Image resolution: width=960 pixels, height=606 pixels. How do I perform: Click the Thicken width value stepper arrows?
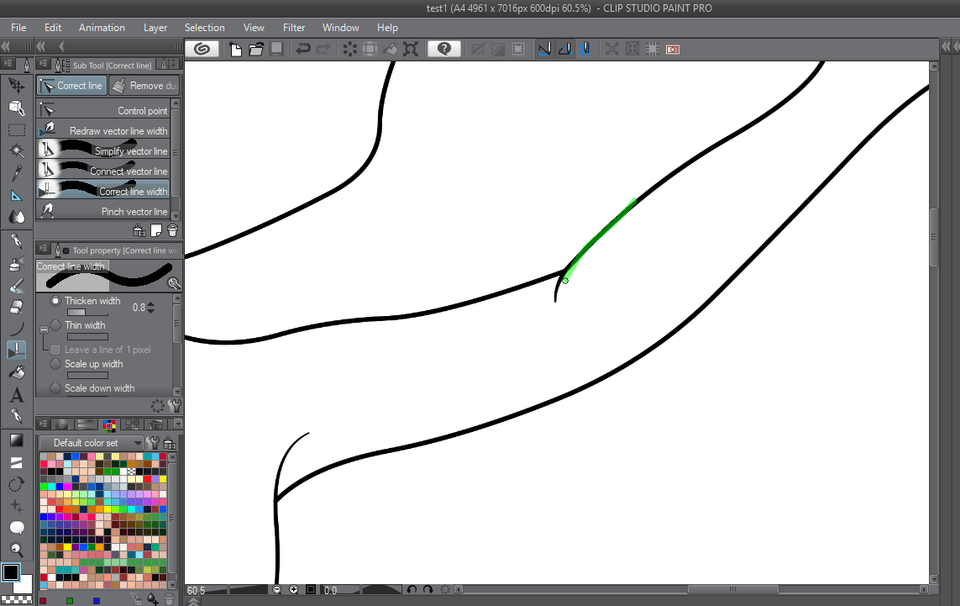151,308
